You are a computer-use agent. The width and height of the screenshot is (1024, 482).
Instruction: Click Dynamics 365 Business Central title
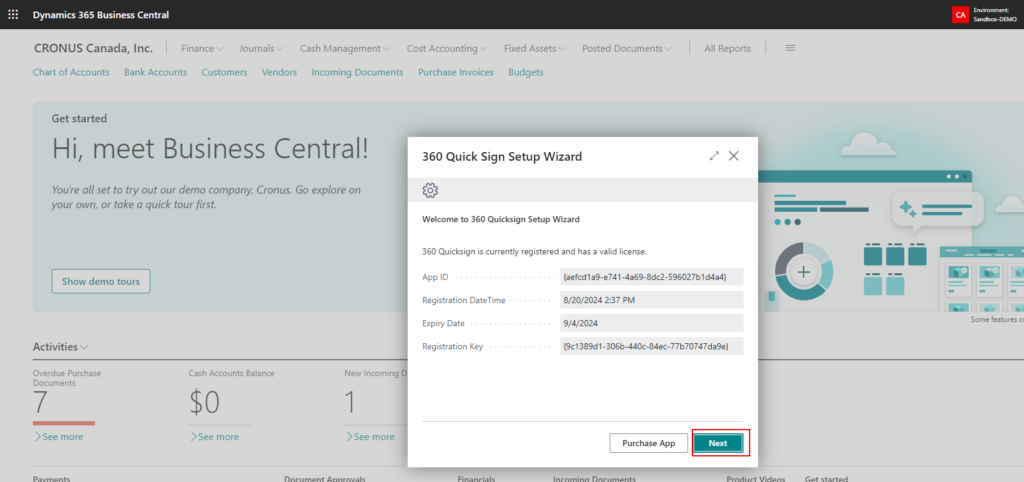101,14
